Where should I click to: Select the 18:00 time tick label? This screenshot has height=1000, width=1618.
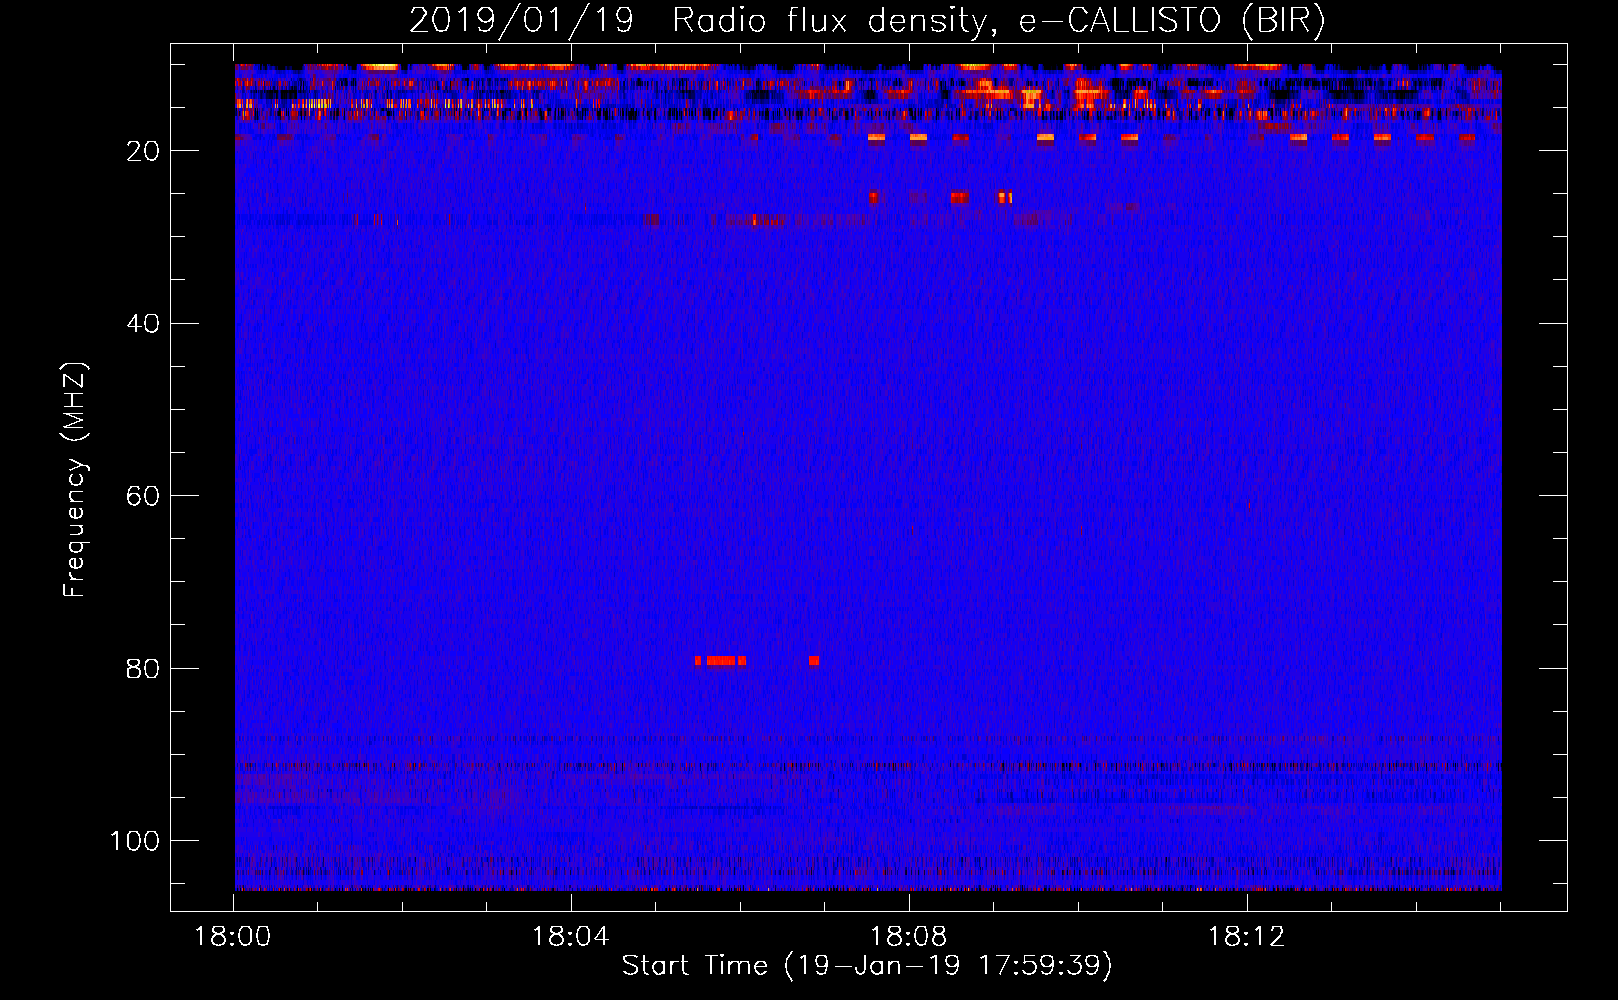pos(233,937)
